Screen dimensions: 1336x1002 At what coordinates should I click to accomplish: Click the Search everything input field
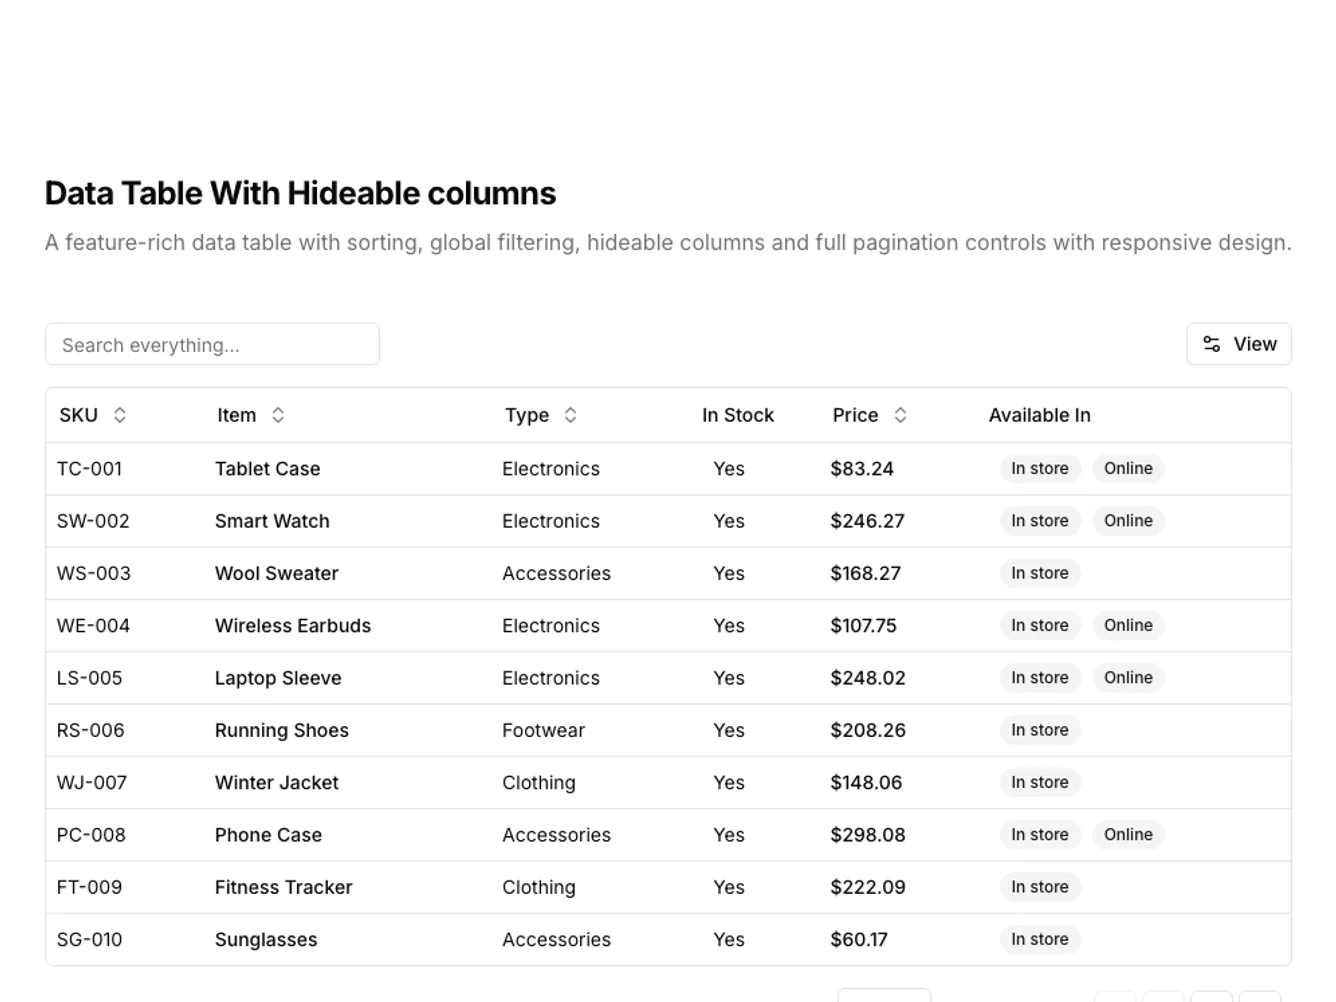212,344
